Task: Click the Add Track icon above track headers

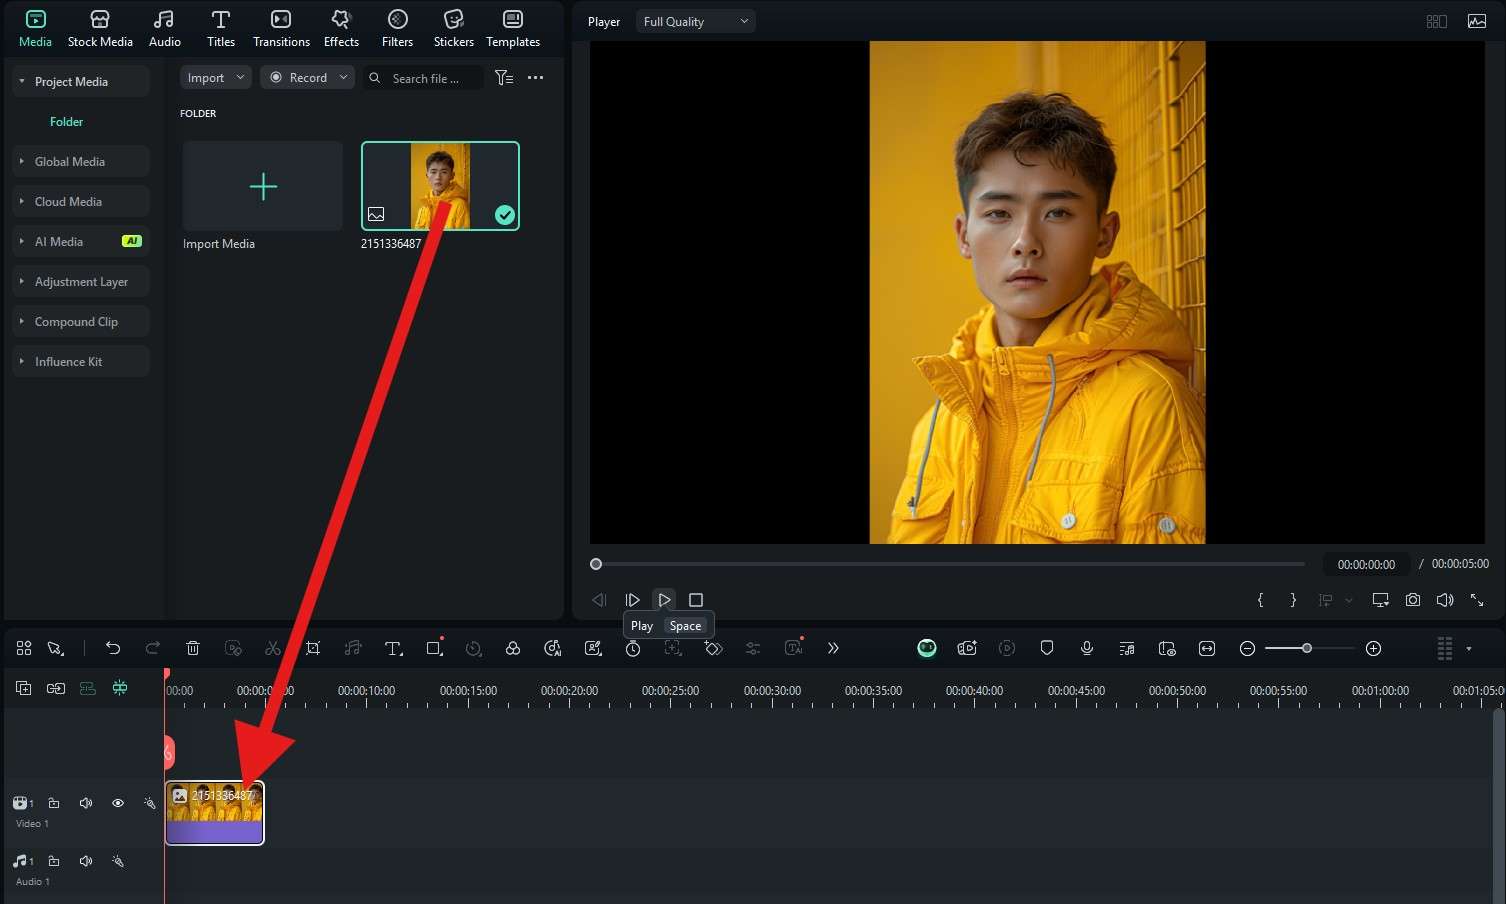Action: pos(24,688)
